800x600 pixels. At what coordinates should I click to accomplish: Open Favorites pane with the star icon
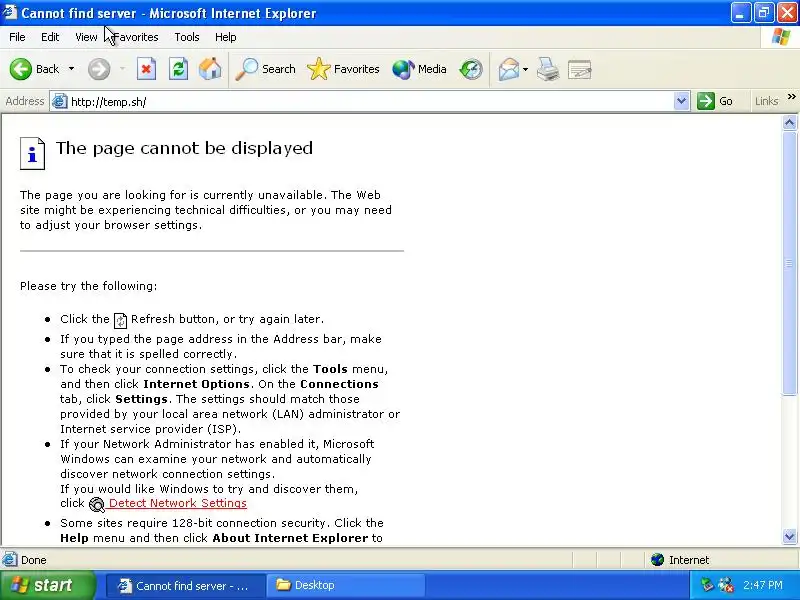click(x=343, y=69)
